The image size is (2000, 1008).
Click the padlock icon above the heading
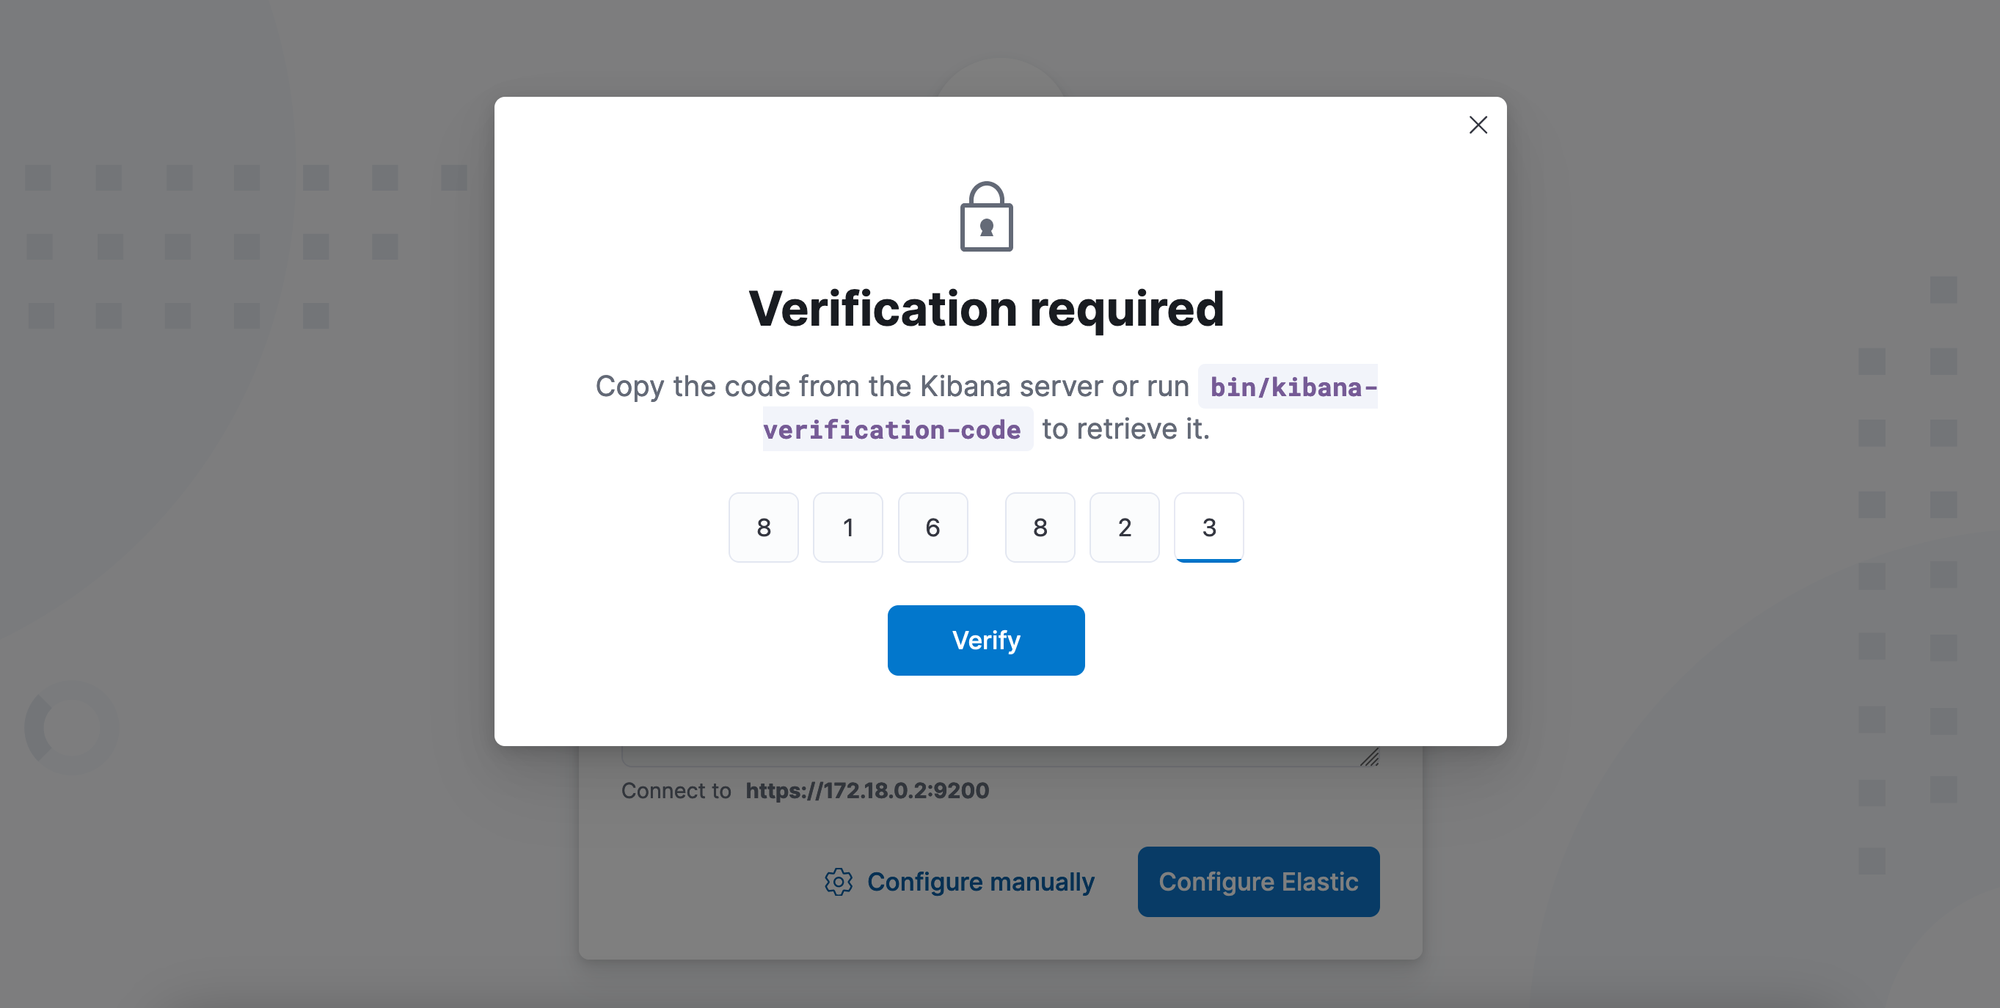click(986, 216)
